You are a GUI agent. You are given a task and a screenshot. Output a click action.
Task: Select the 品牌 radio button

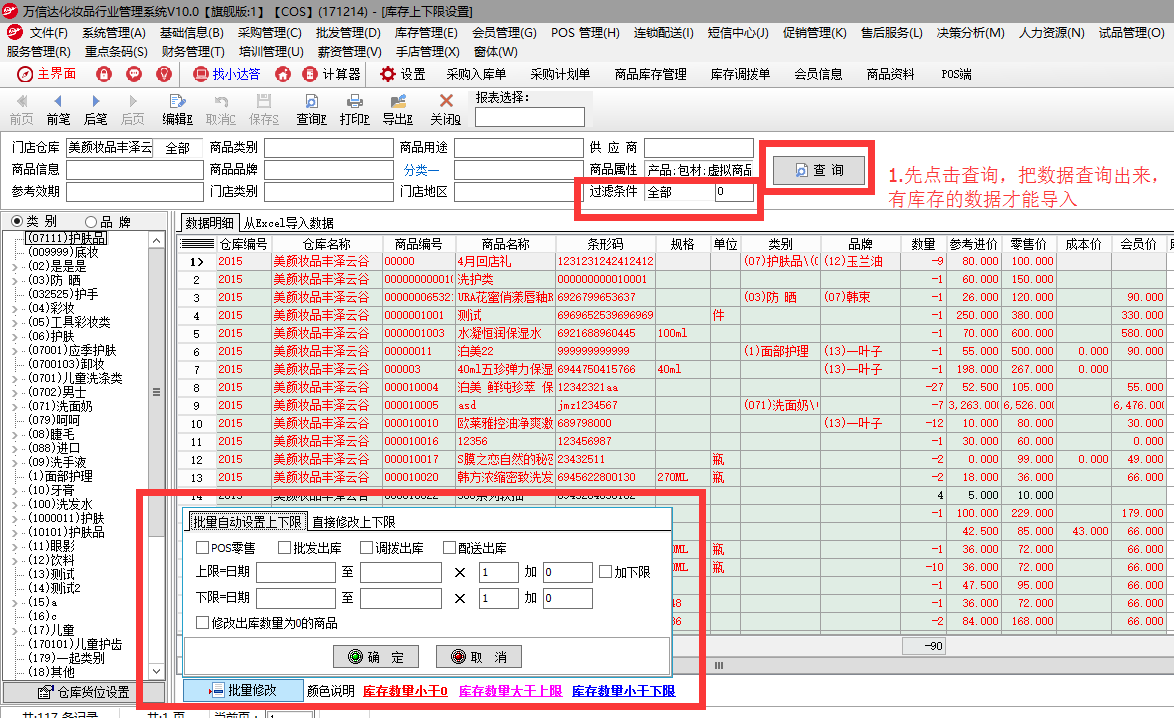[92, 222]
